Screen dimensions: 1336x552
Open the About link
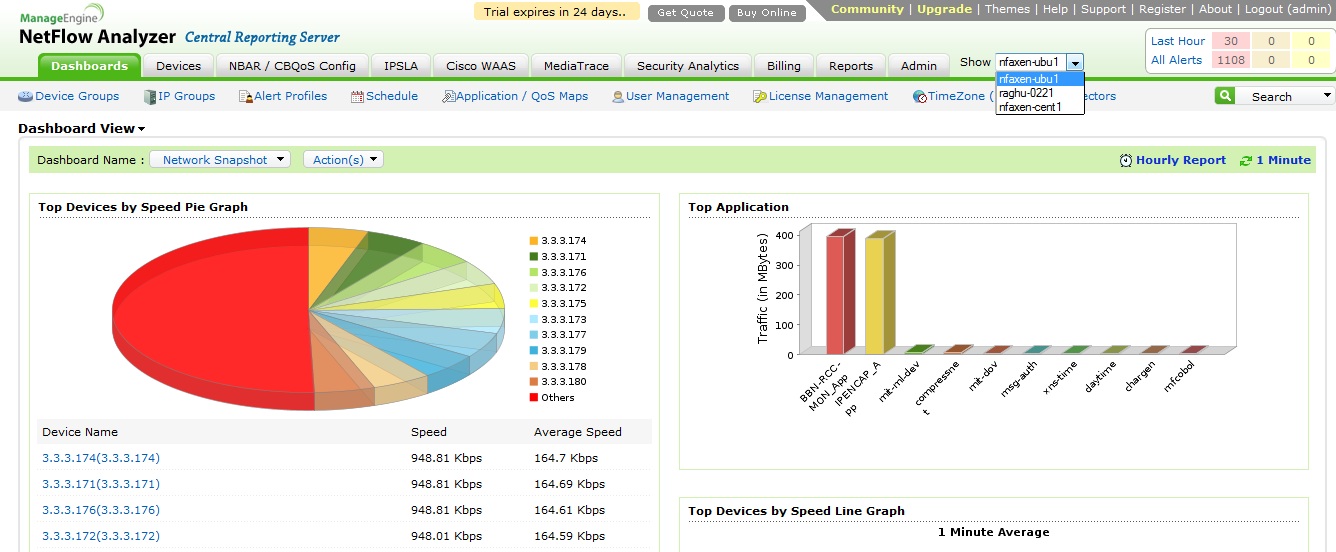1215,9
